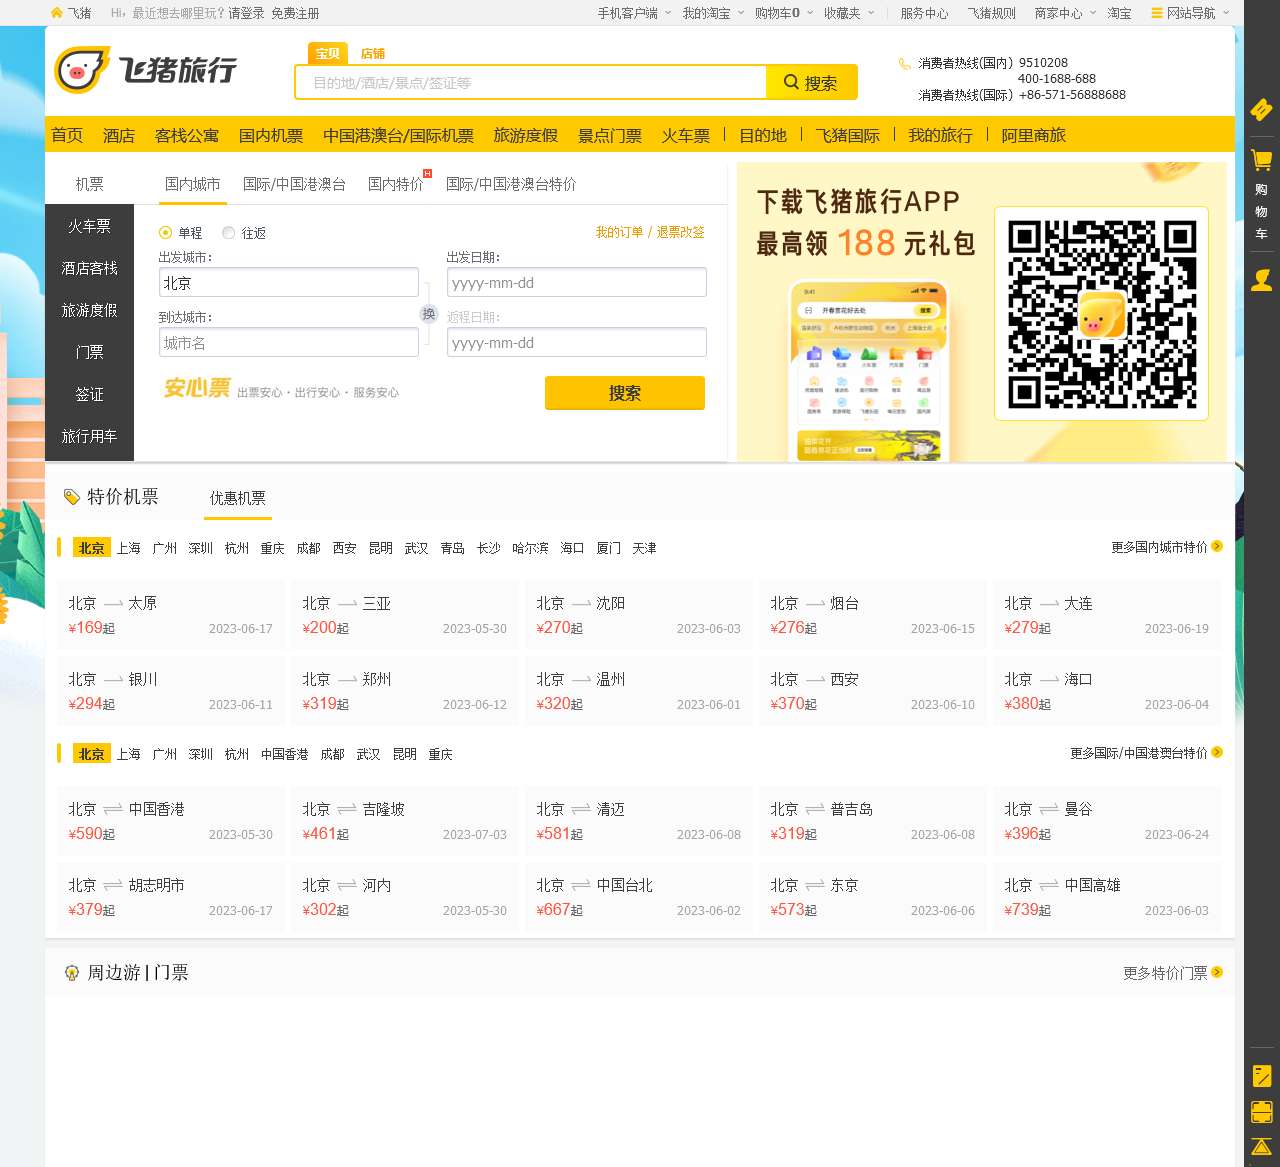Click the back-to-top arrow icon
The image size is (1280, 1167).
tap(1262, 1147)
